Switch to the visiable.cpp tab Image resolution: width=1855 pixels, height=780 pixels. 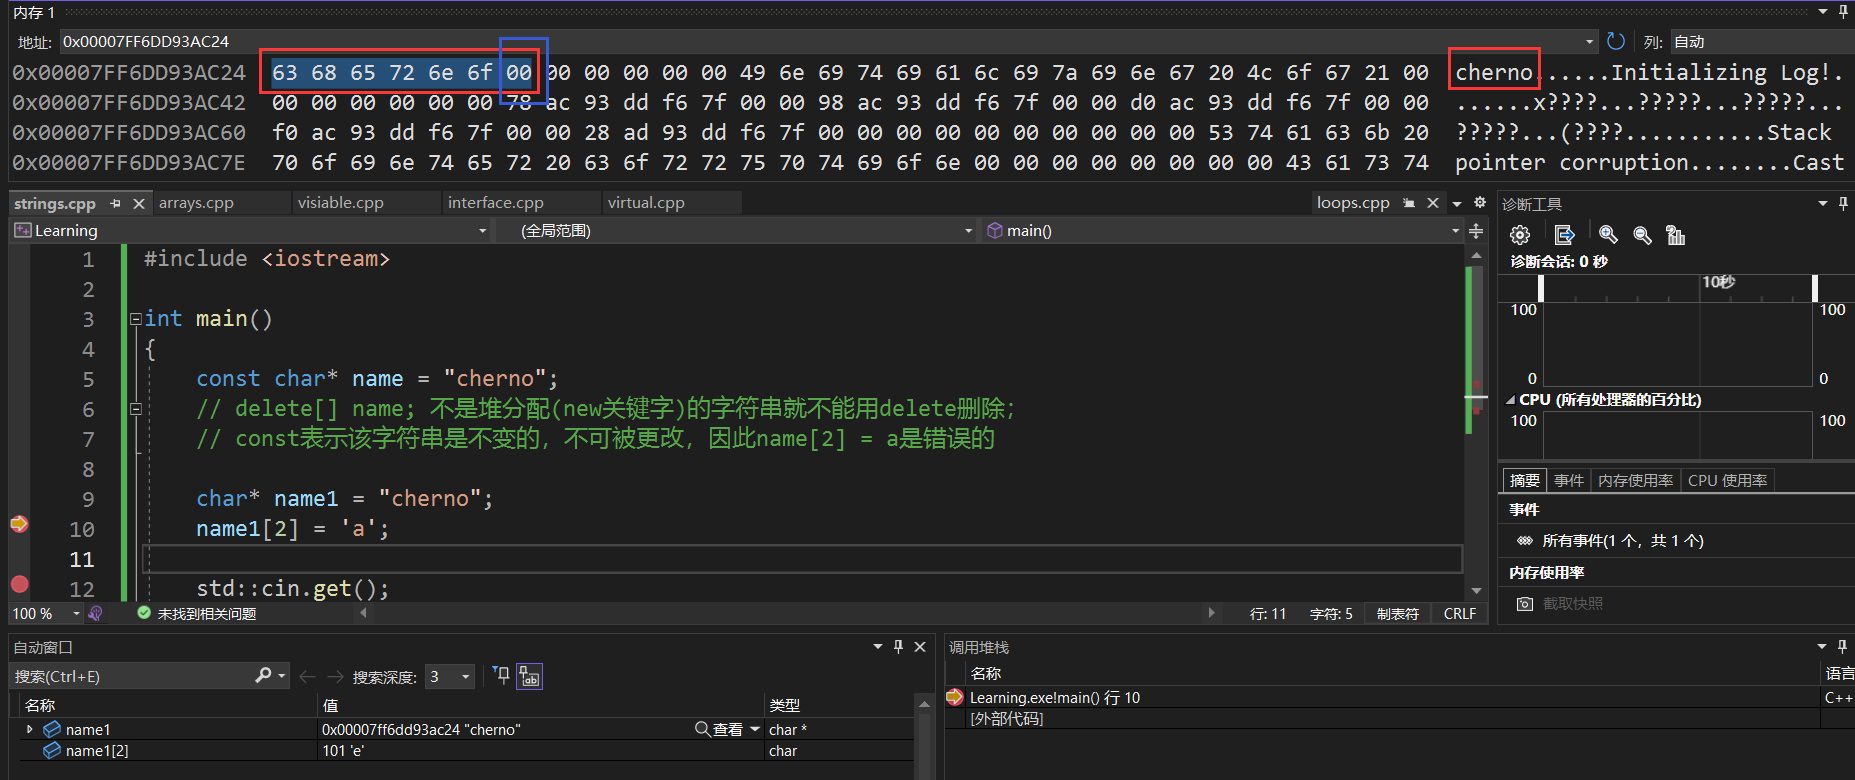[x=340, y=203]
